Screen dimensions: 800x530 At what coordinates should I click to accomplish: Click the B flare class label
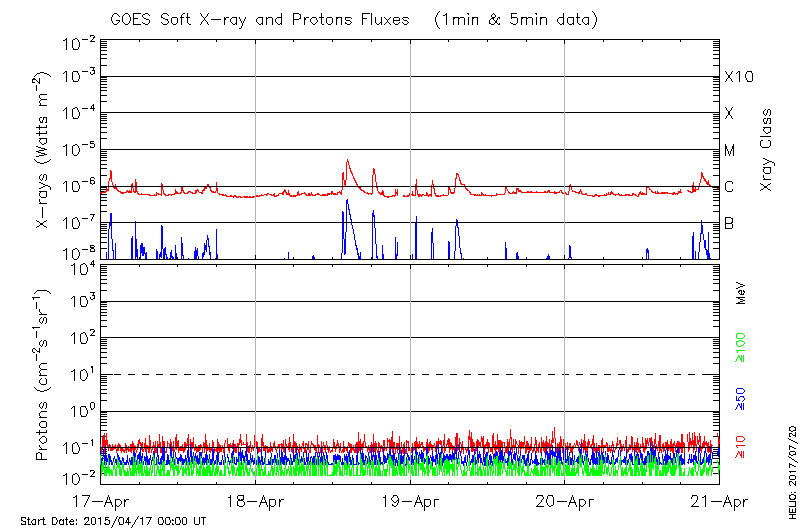(729, 223)
